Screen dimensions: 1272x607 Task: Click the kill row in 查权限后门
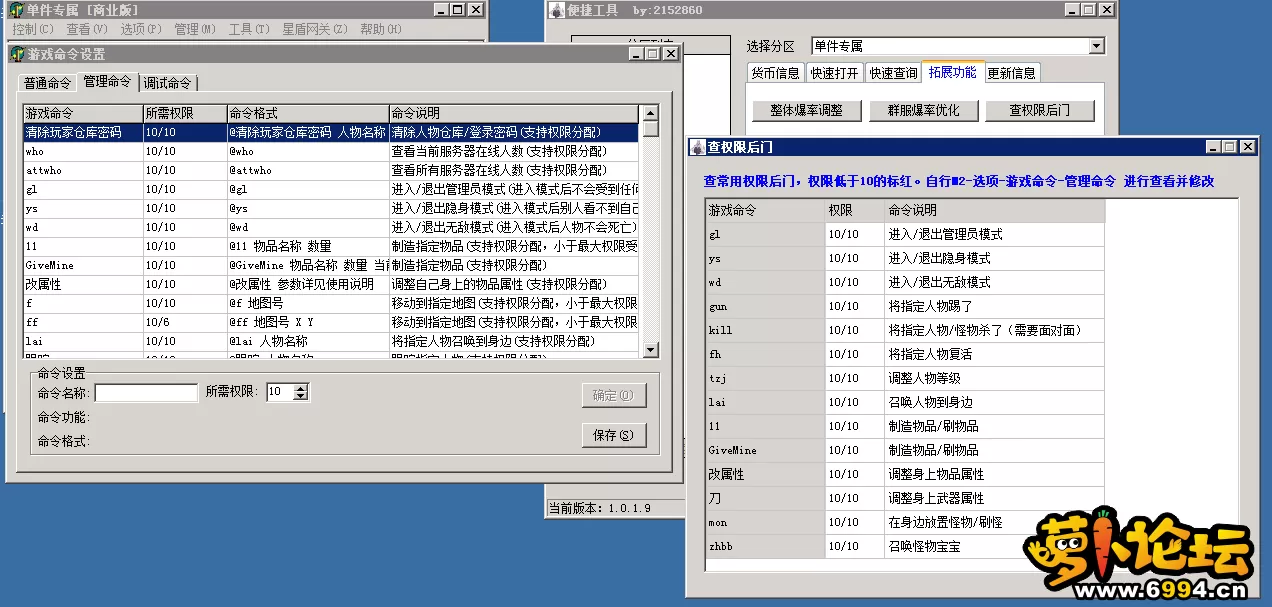pos(905,330)
